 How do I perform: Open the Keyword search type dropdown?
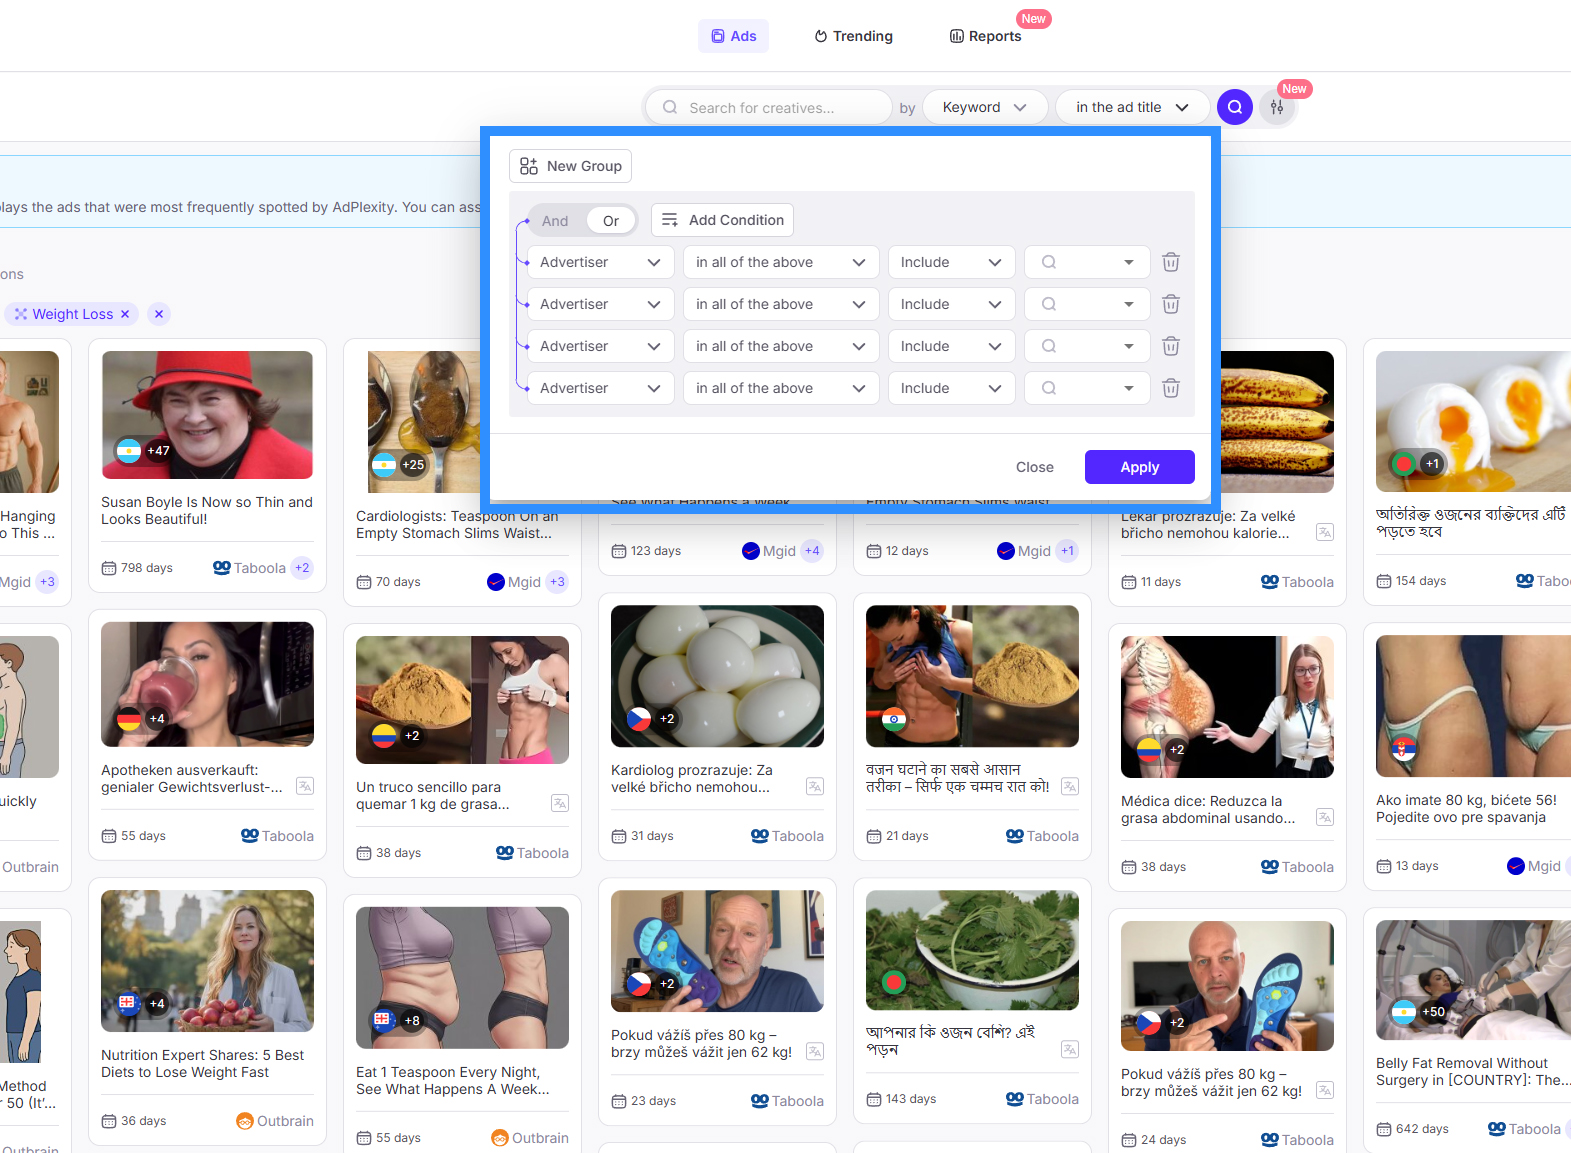tap(984, 107)
